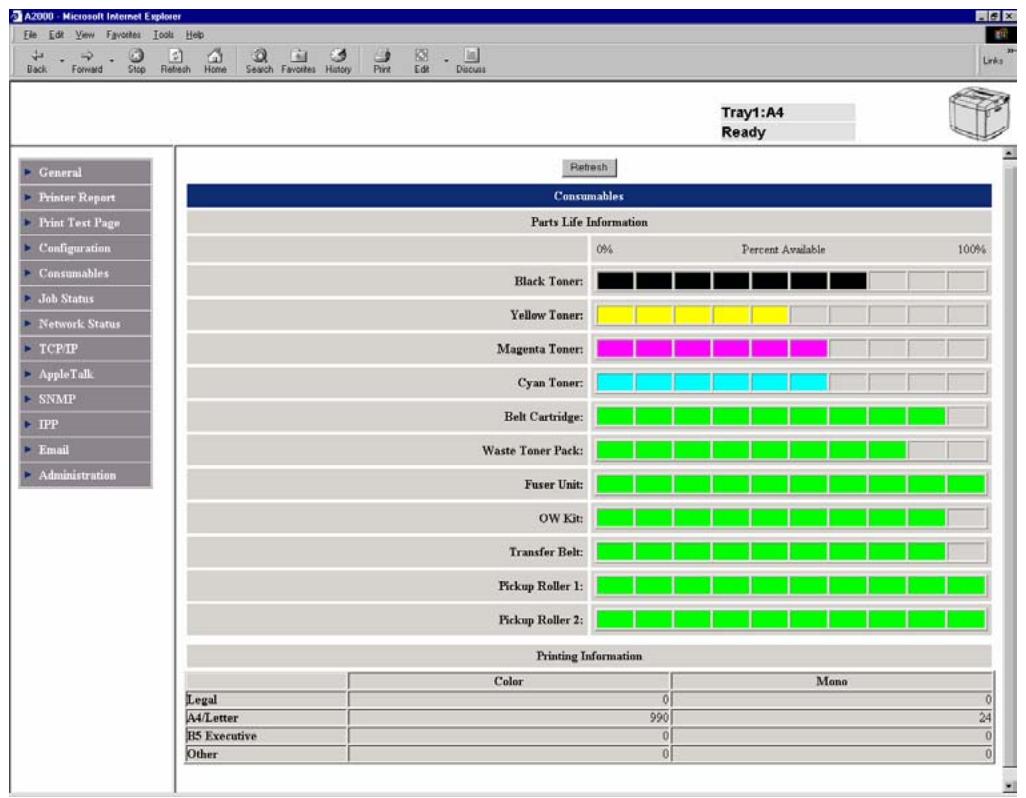Click the Yellow Toner level bar
This screenshot has height=798, width=1026.
pyautogui.click(x=791, y=315)
